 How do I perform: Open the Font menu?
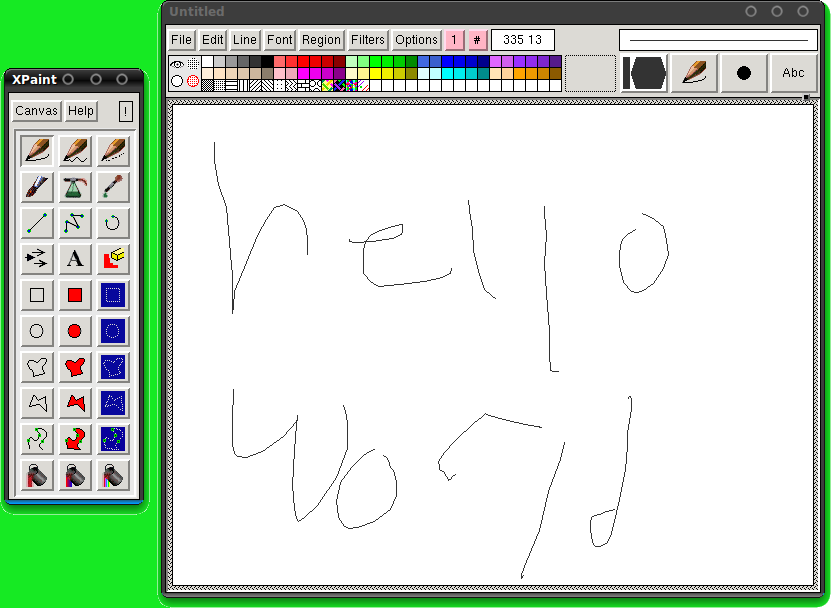279,39
